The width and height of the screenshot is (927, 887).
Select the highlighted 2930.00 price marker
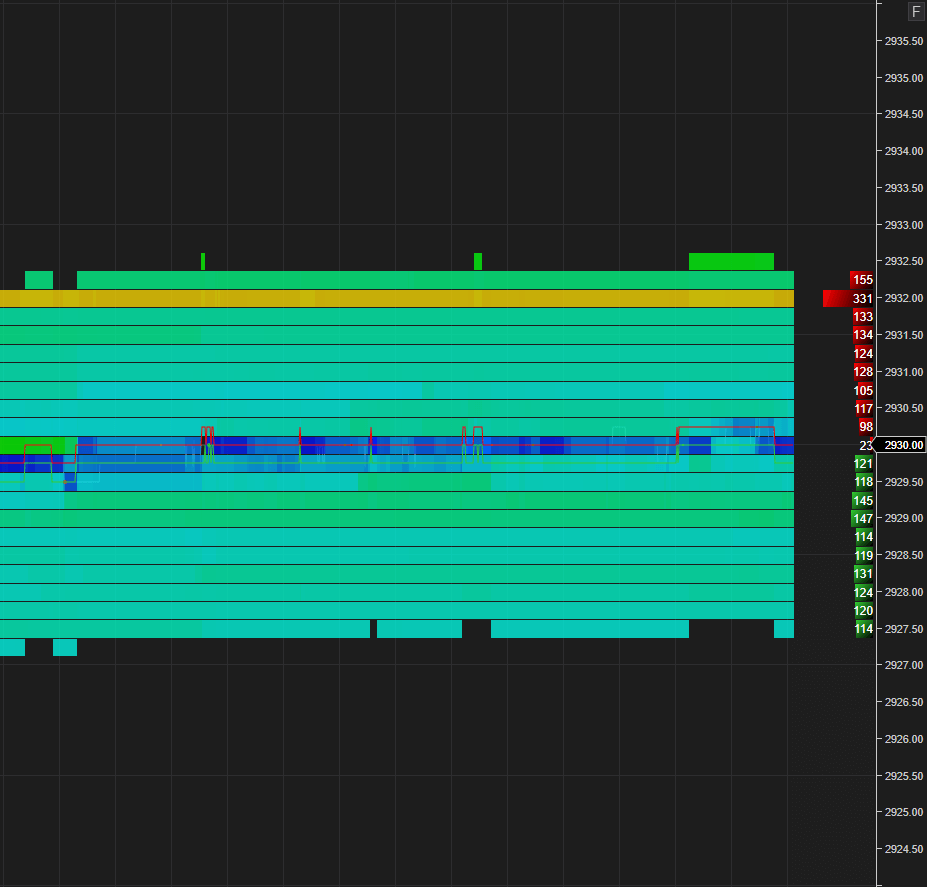pyautogui.click(x=901, y=446)
